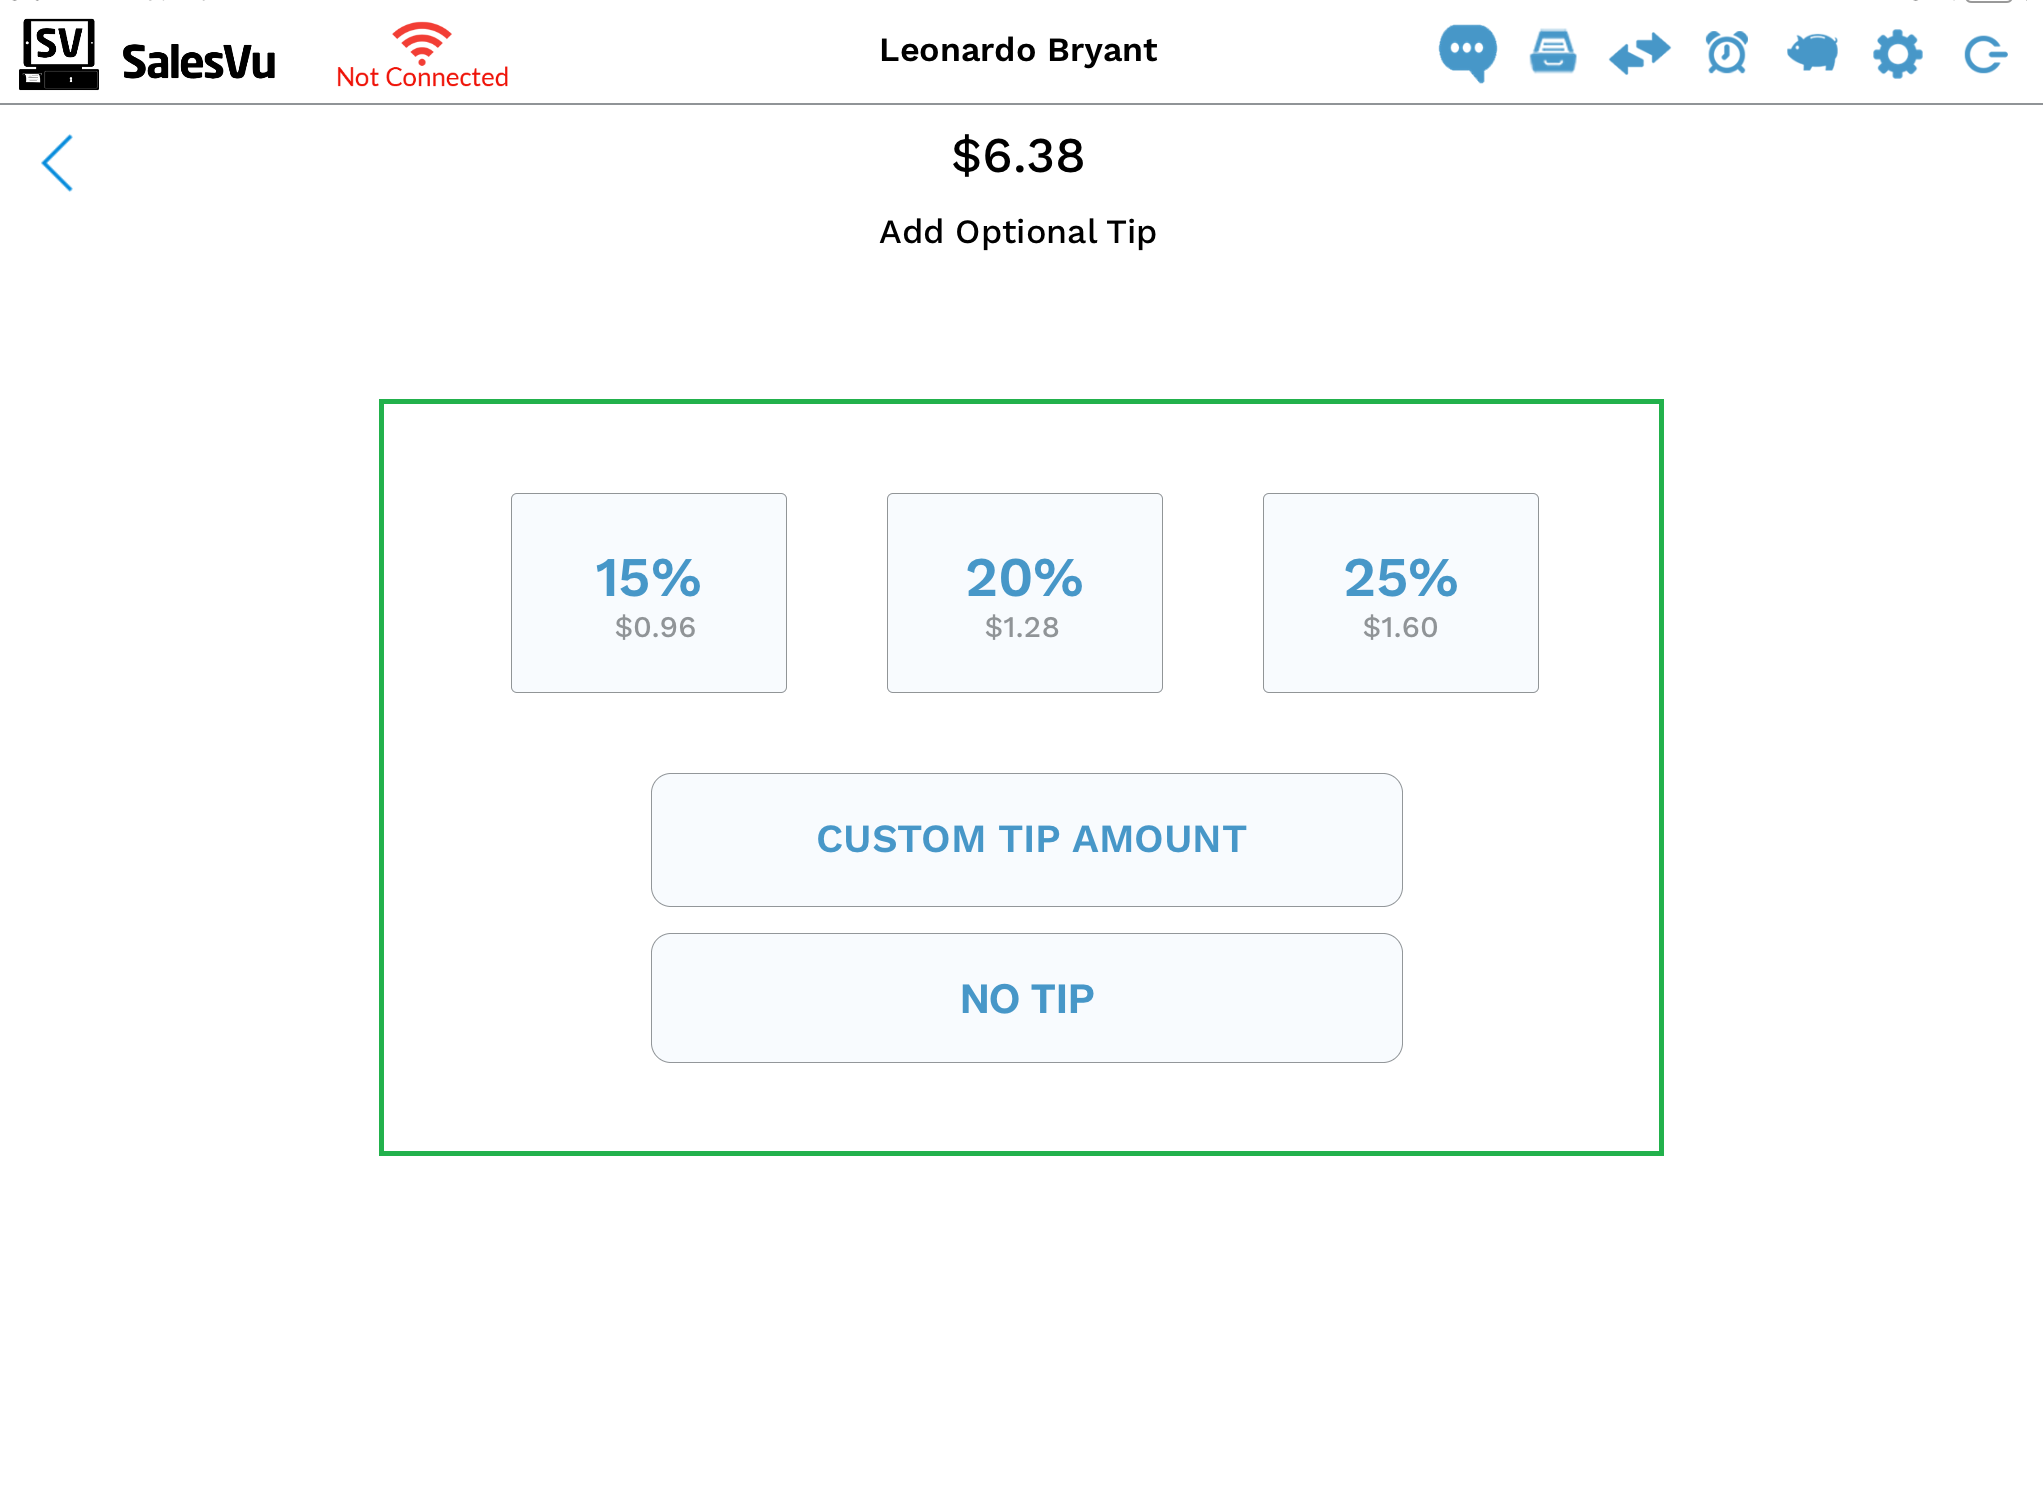Open settings with the gear icon
The height and width of the screenshot is (1507, 2043).
pos(1897,53)
